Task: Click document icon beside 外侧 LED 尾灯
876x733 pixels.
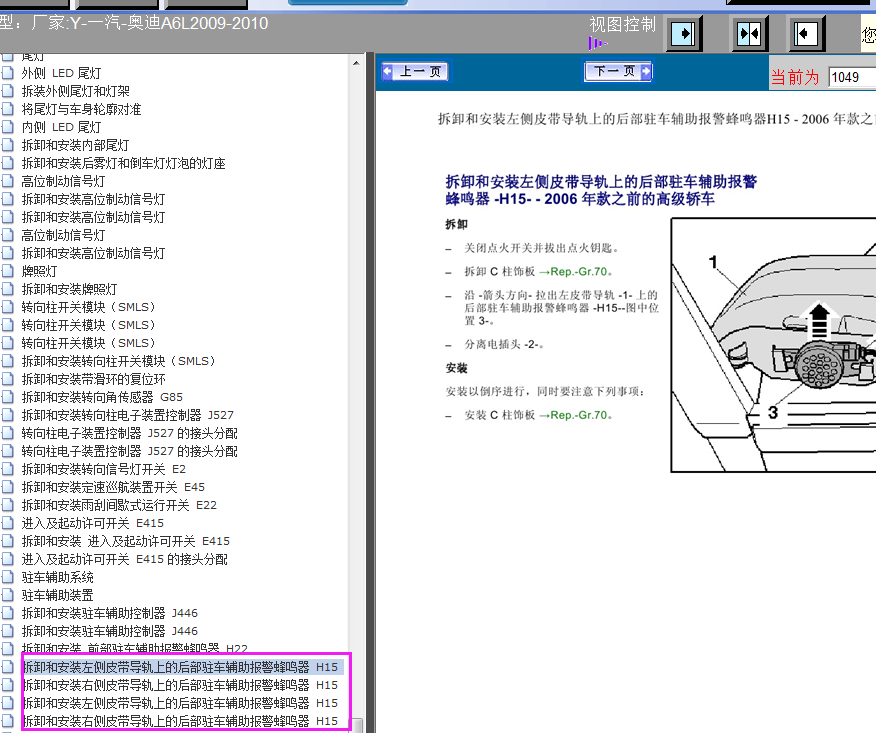Action: (x=7, y=73)
